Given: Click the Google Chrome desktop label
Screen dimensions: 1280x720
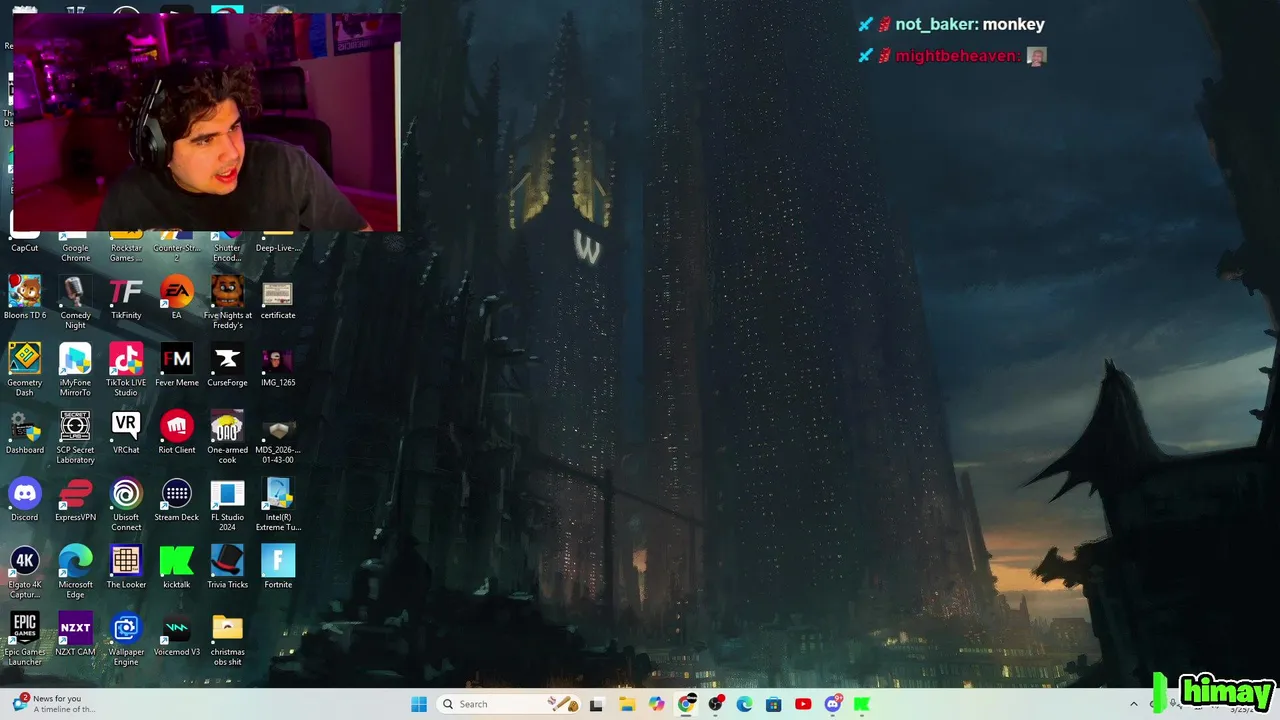Looking at the screenshot, I should point(75,253).
